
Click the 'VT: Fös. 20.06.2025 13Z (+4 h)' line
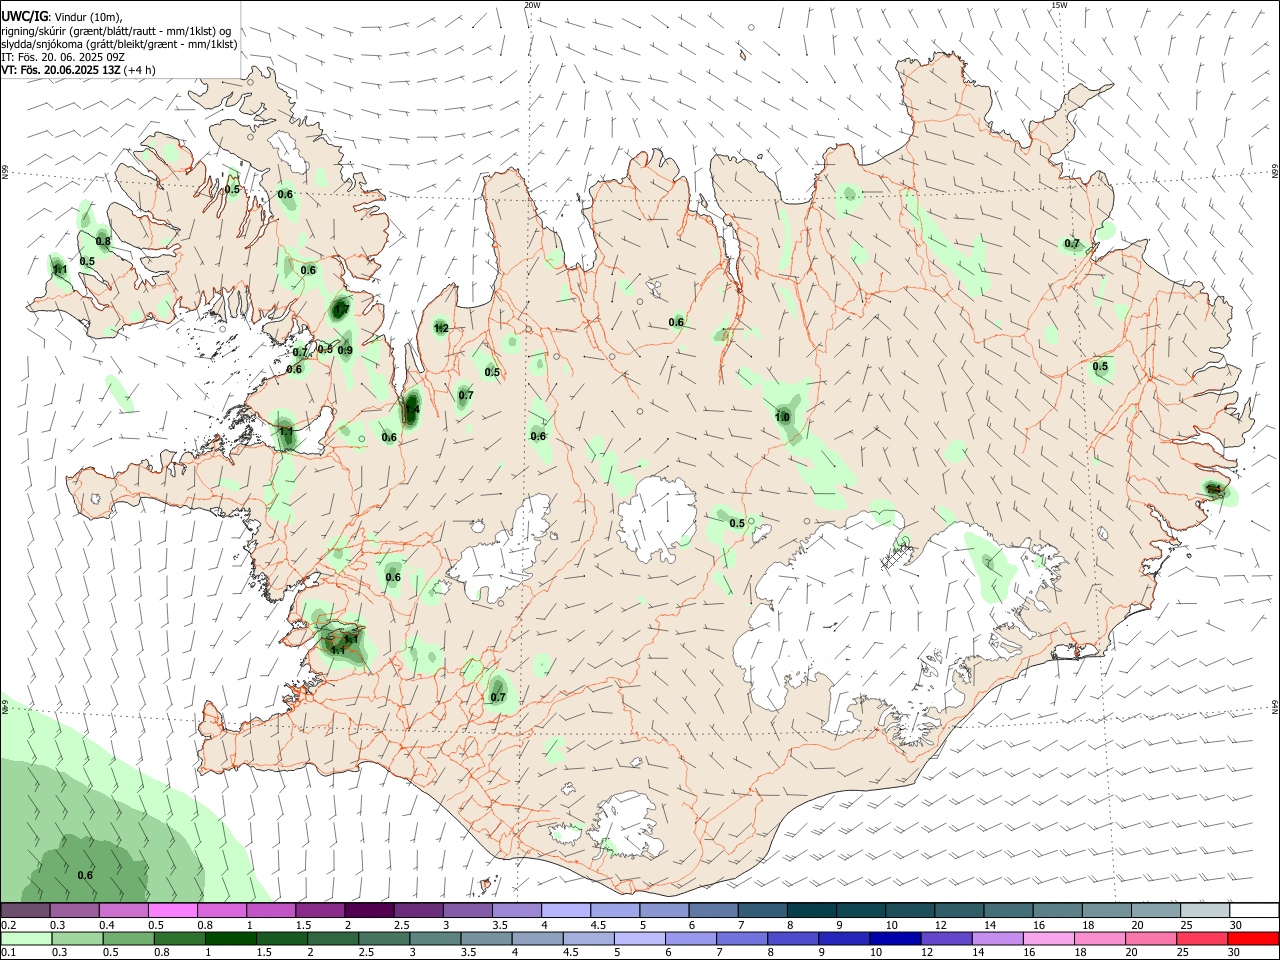pyautogui.click(x=78, y=70)
